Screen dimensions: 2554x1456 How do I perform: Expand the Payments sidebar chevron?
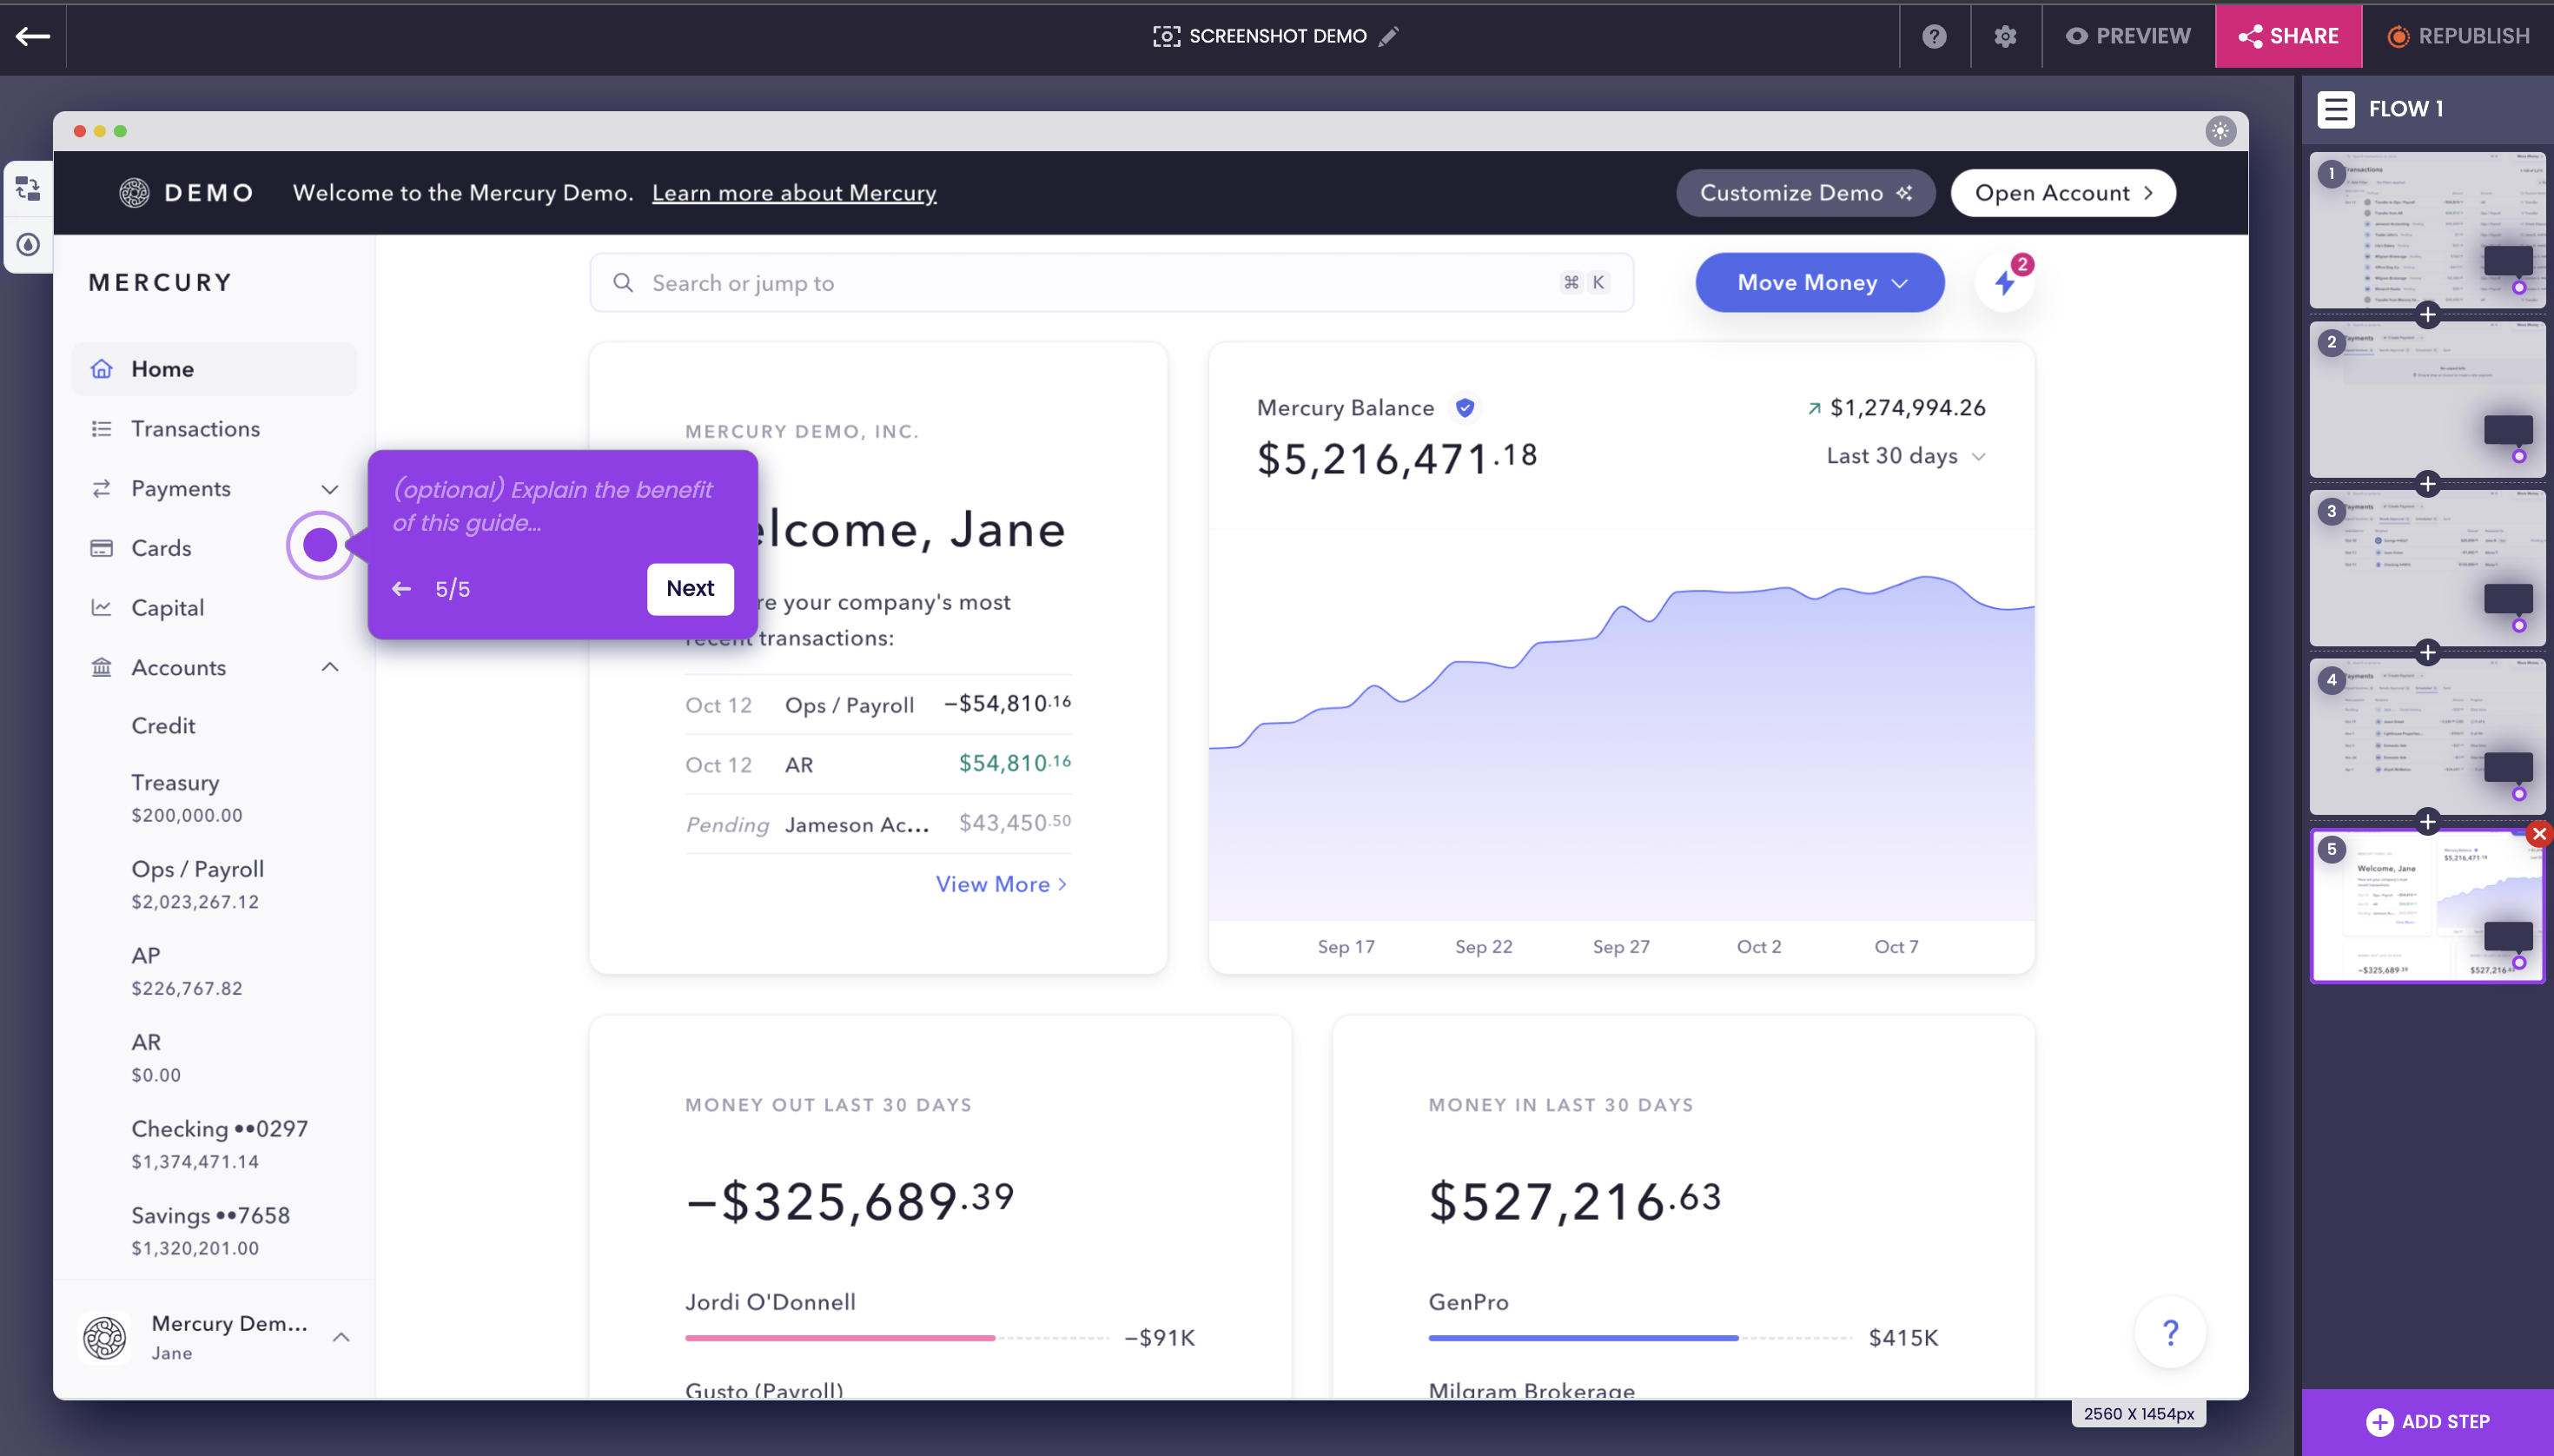click(329, 489)
